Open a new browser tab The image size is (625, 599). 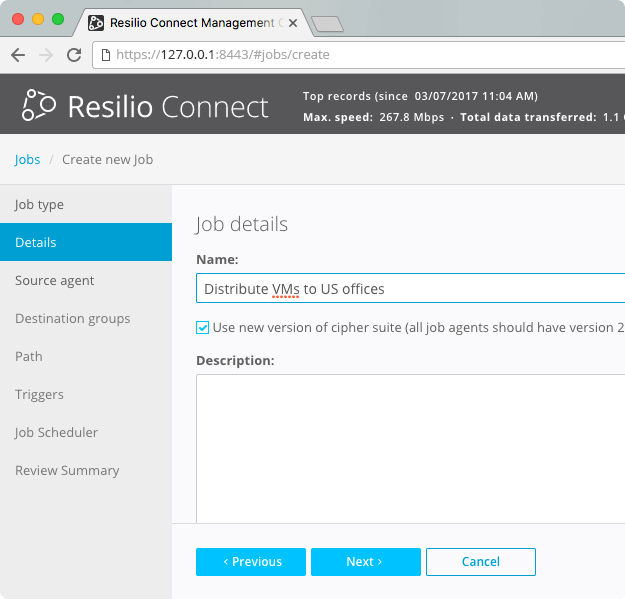point(327,24)
